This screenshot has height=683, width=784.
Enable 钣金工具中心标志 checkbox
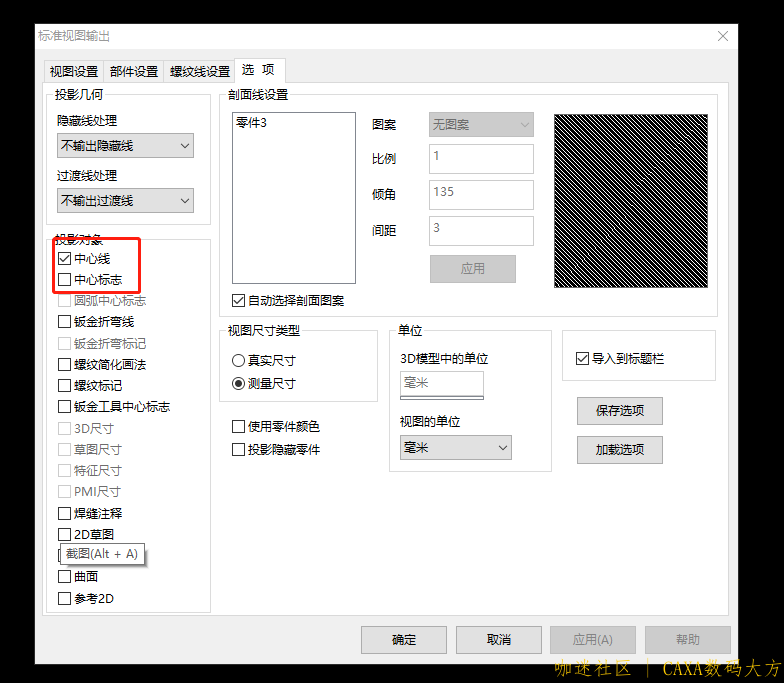64,406
